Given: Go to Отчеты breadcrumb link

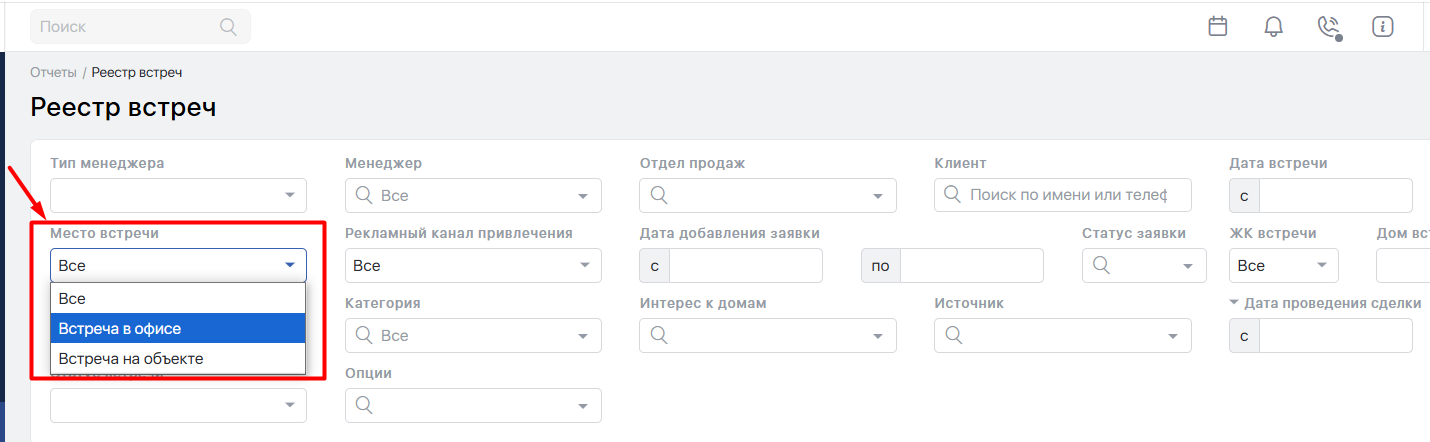Looking at the screenshot, I should coord(53,72).
